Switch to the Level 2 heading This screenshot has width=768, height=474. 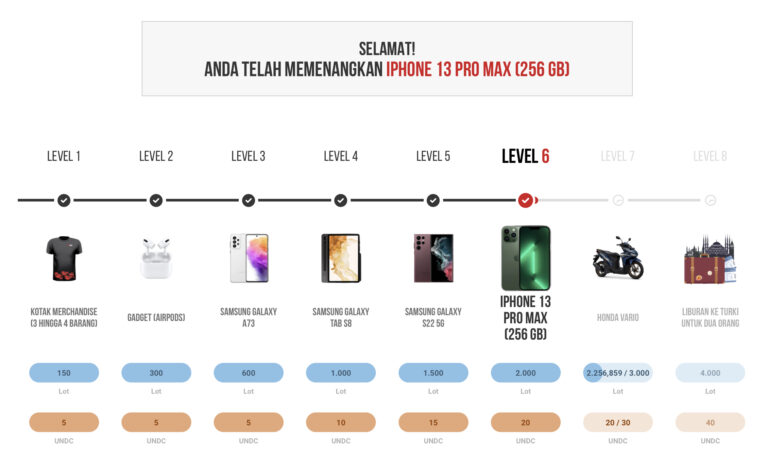(x=156, y=156)
